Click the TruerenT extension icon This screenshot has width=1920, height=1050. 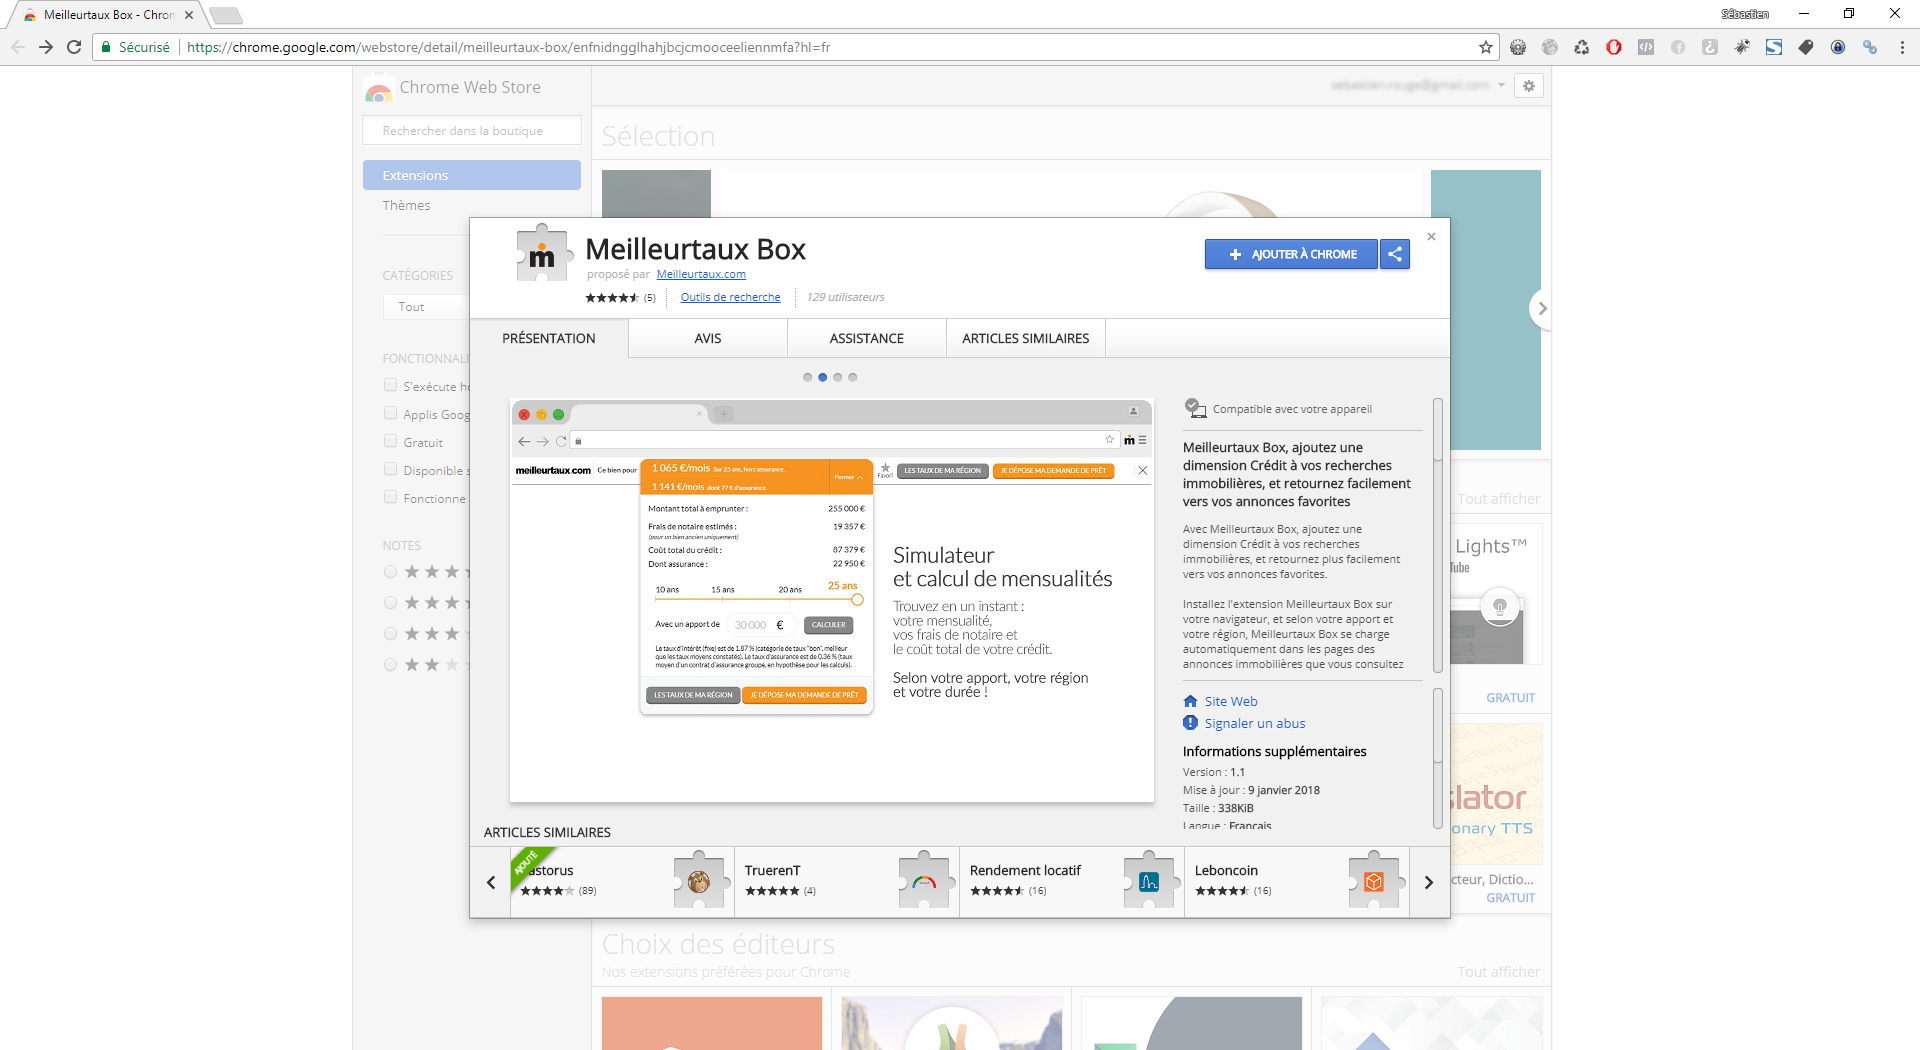pos(924,880)
